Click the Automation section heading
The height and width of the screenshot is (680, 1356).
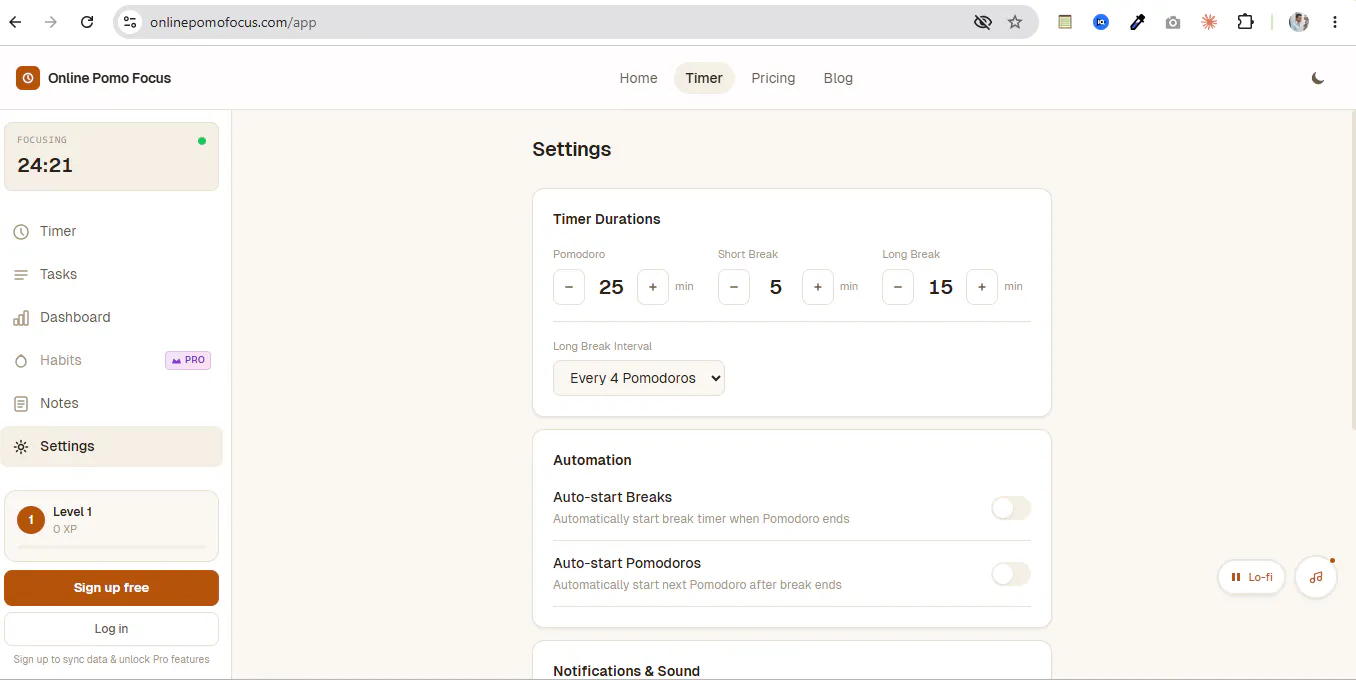tap(592, 460)
